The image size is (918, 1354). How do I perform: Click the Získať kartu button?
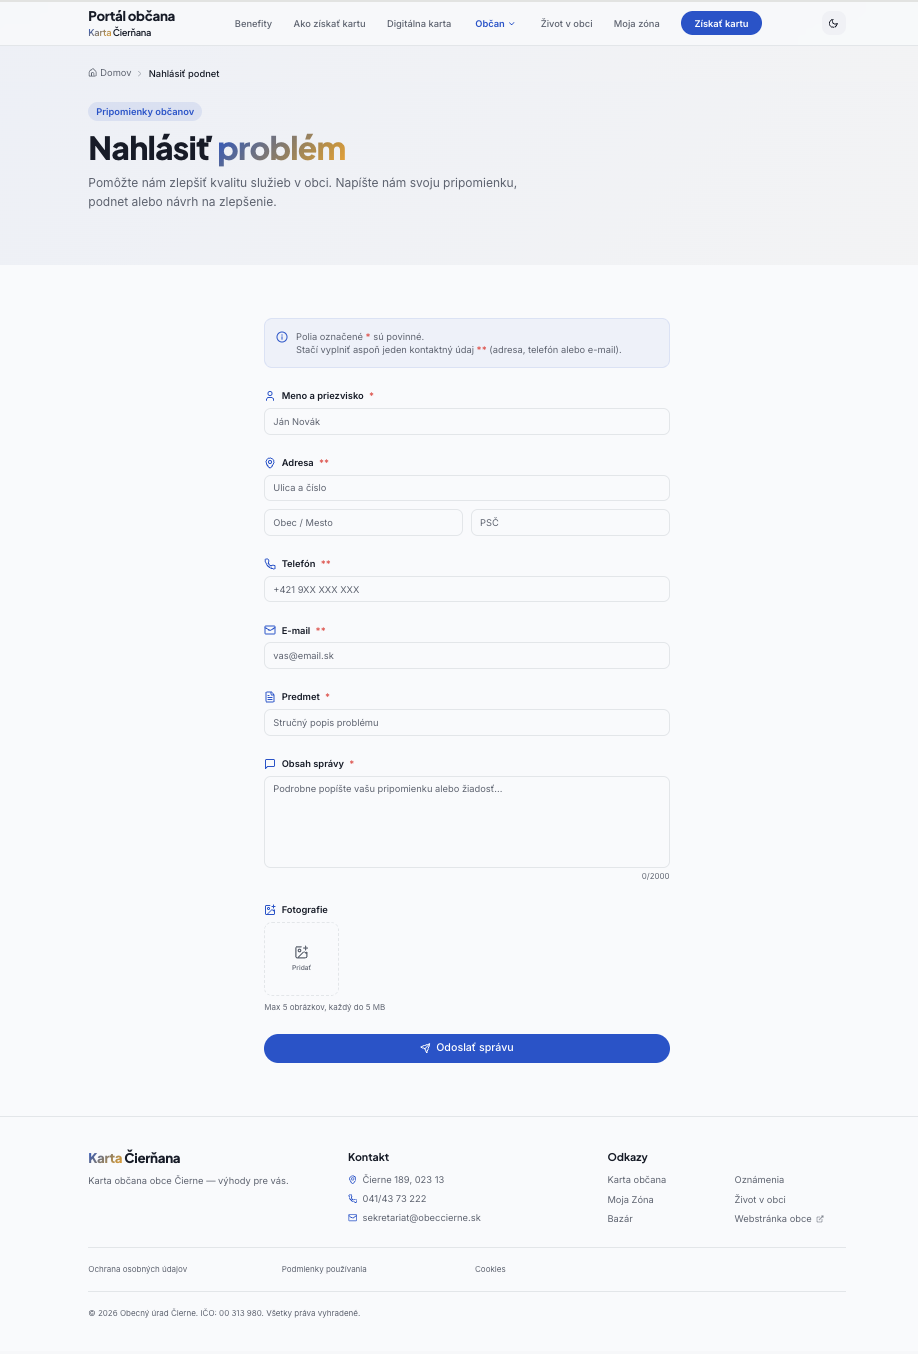point(721,23)
